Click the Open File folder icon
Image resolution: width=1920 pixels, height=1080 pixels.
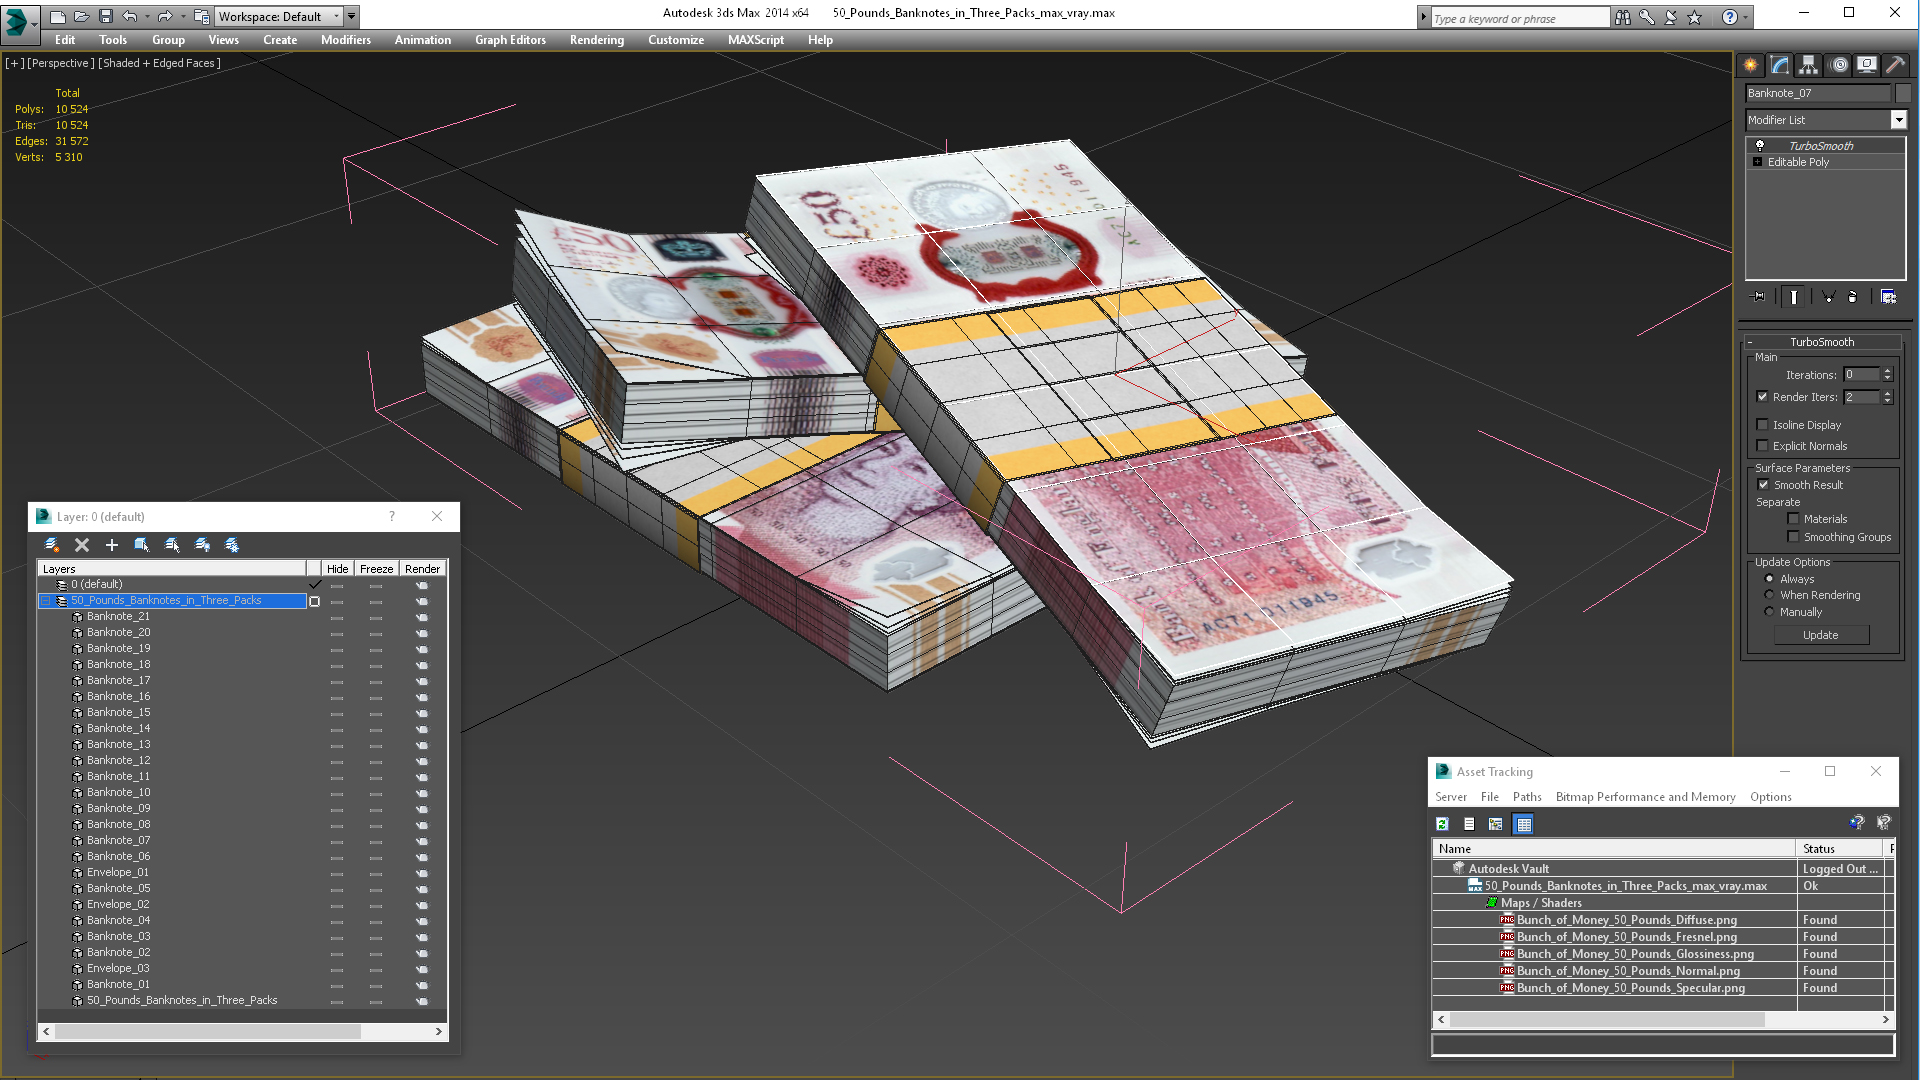click(x=82, y=16)
